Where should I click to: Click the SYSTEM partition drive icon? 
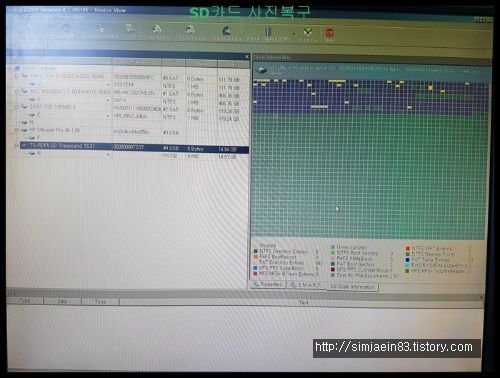(x=32, y=84)
